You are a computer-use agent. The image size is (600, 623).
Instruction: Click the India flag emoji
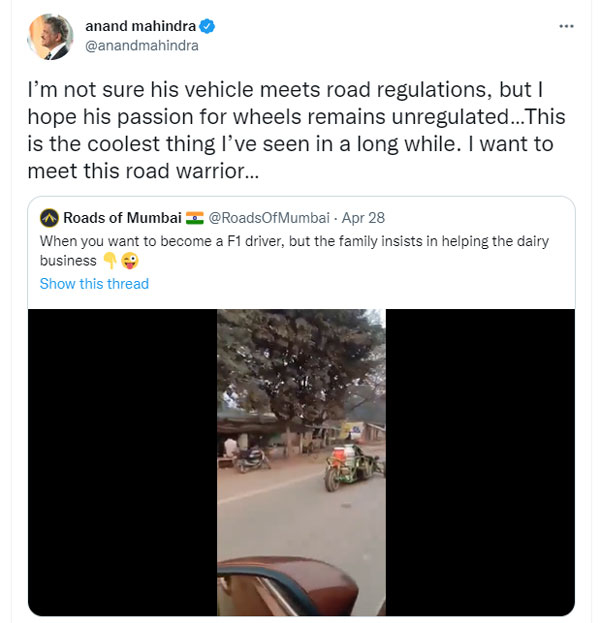(195, 218)
